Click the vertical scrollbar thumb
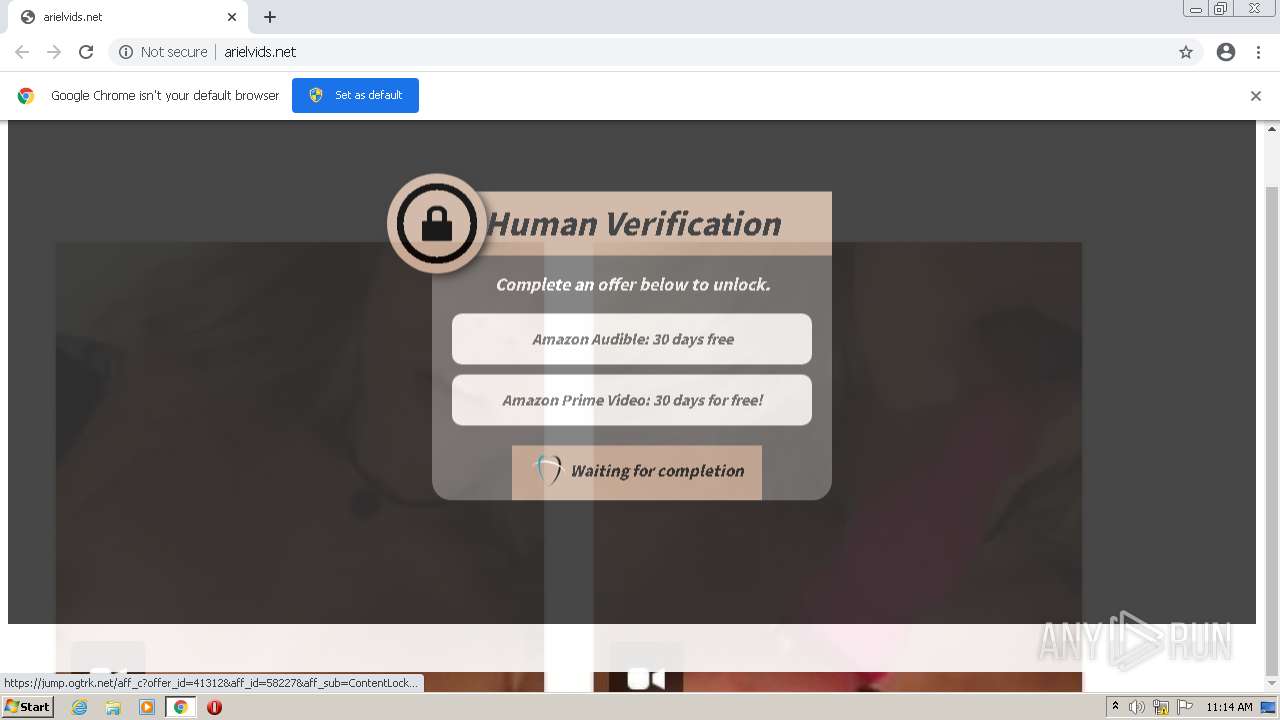 pyautogui.click(x=1272, y=430)
